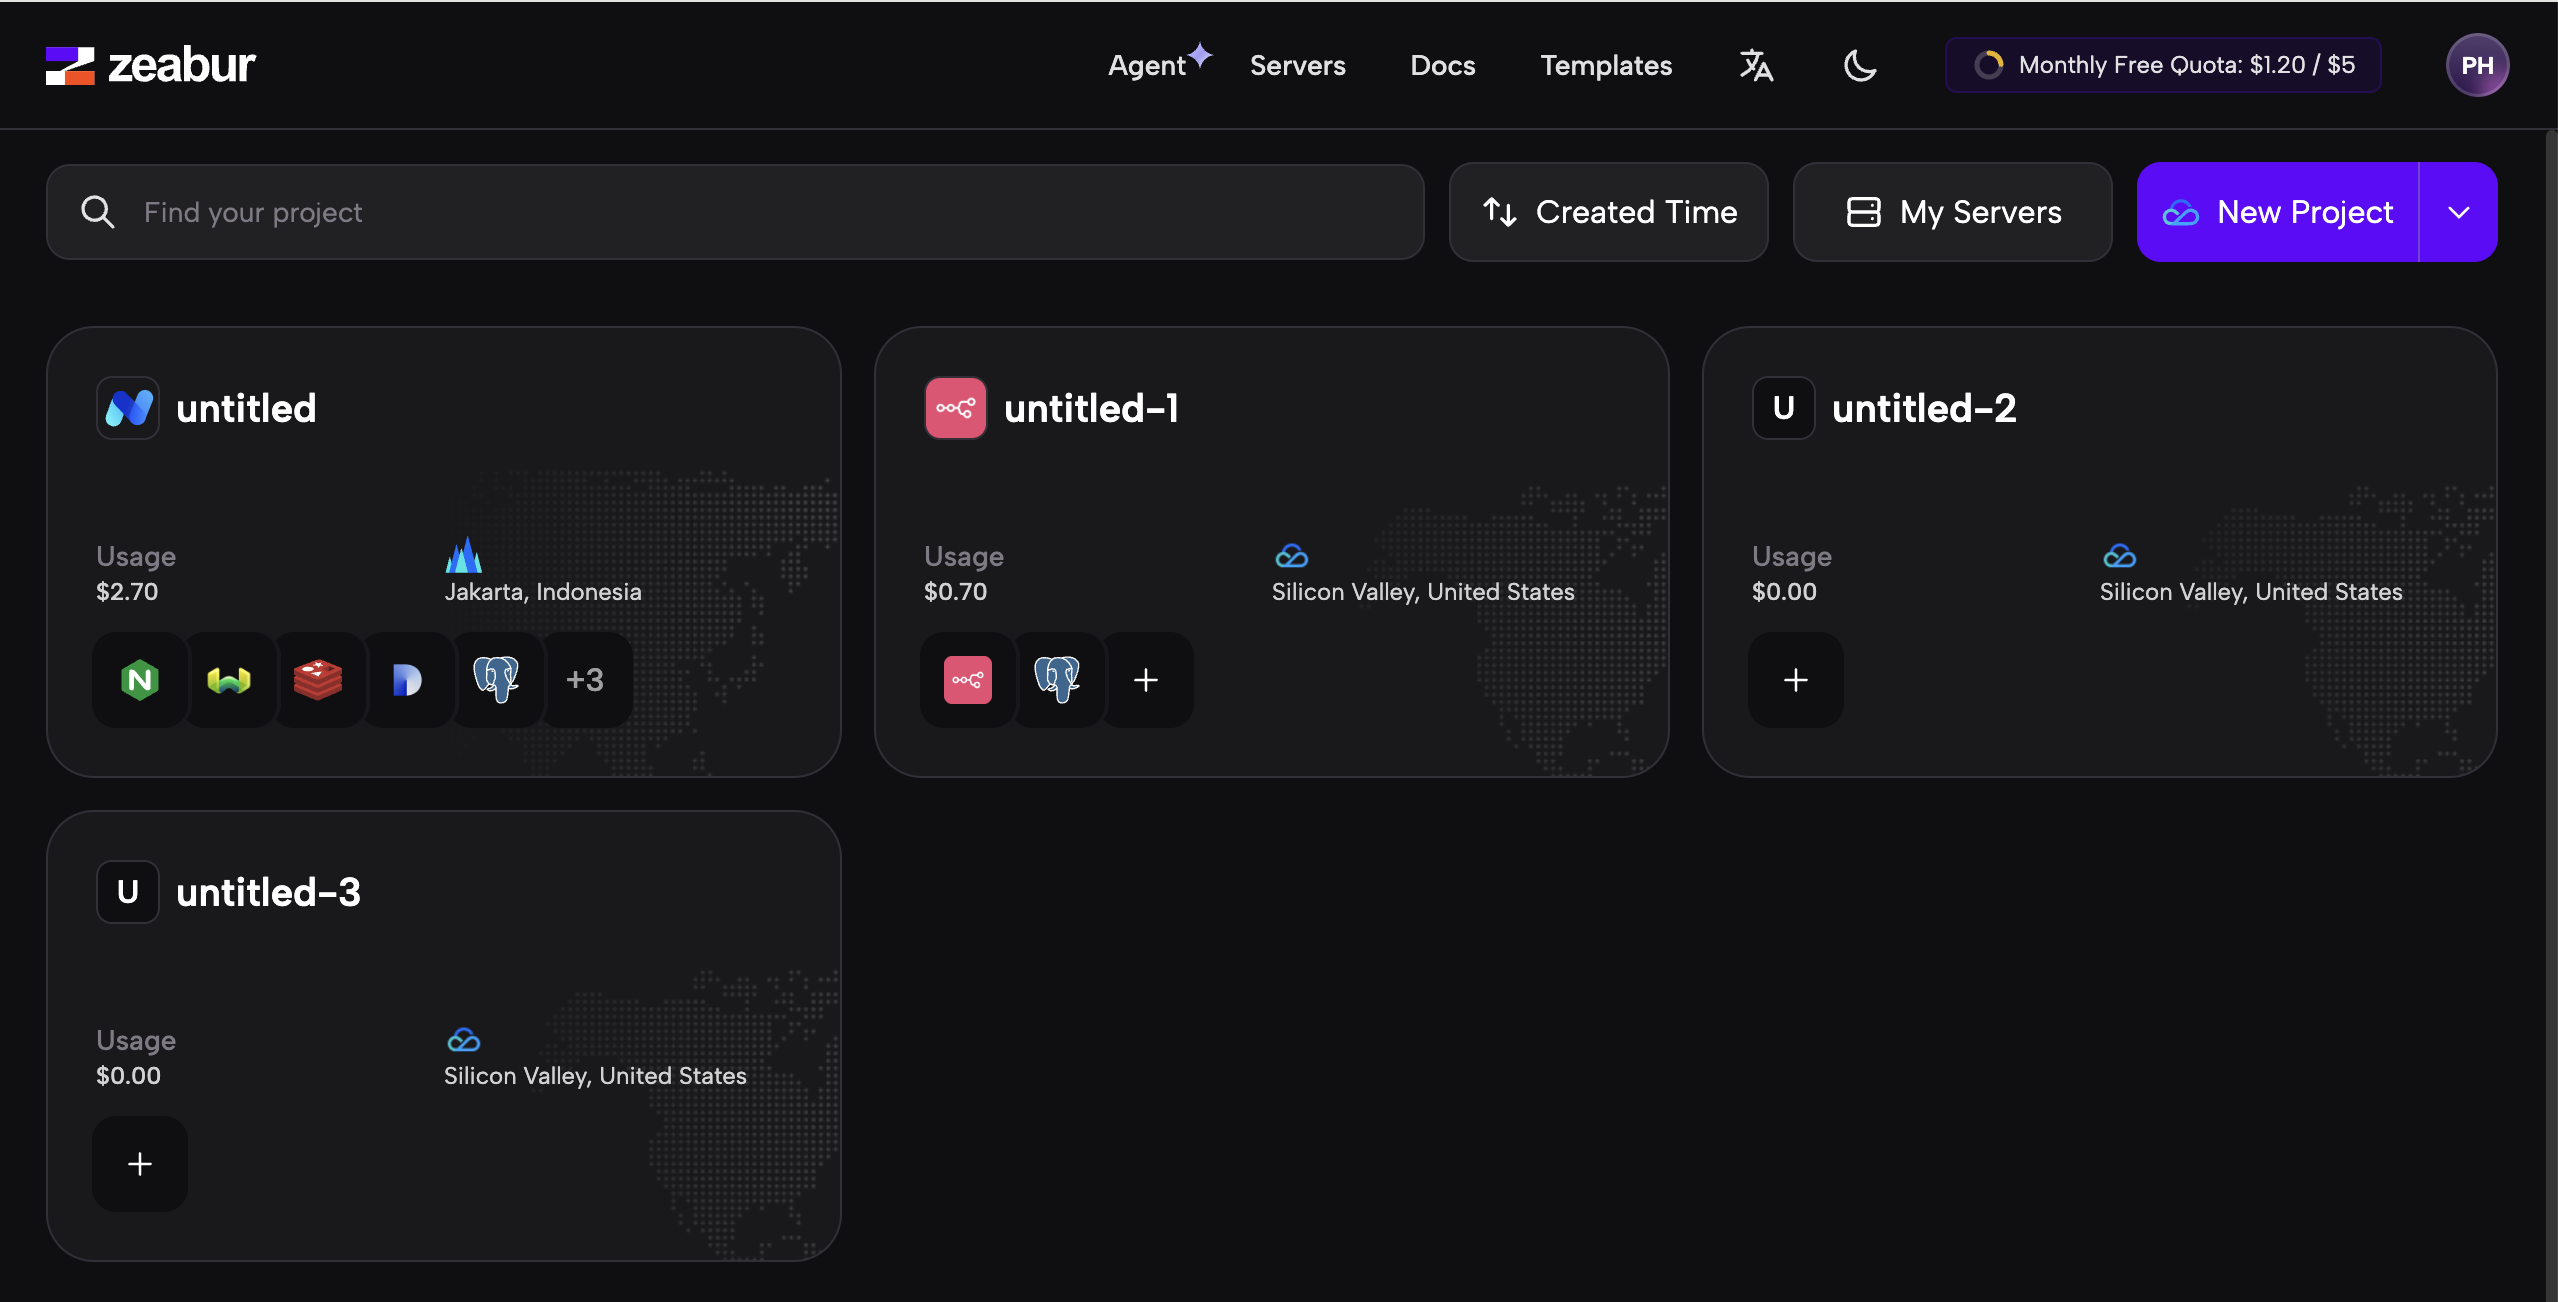The width and height of the screenshot is (2558, 1302).
Task: Click the Nginx service icon in untitled project
Action: pos(140,680)
